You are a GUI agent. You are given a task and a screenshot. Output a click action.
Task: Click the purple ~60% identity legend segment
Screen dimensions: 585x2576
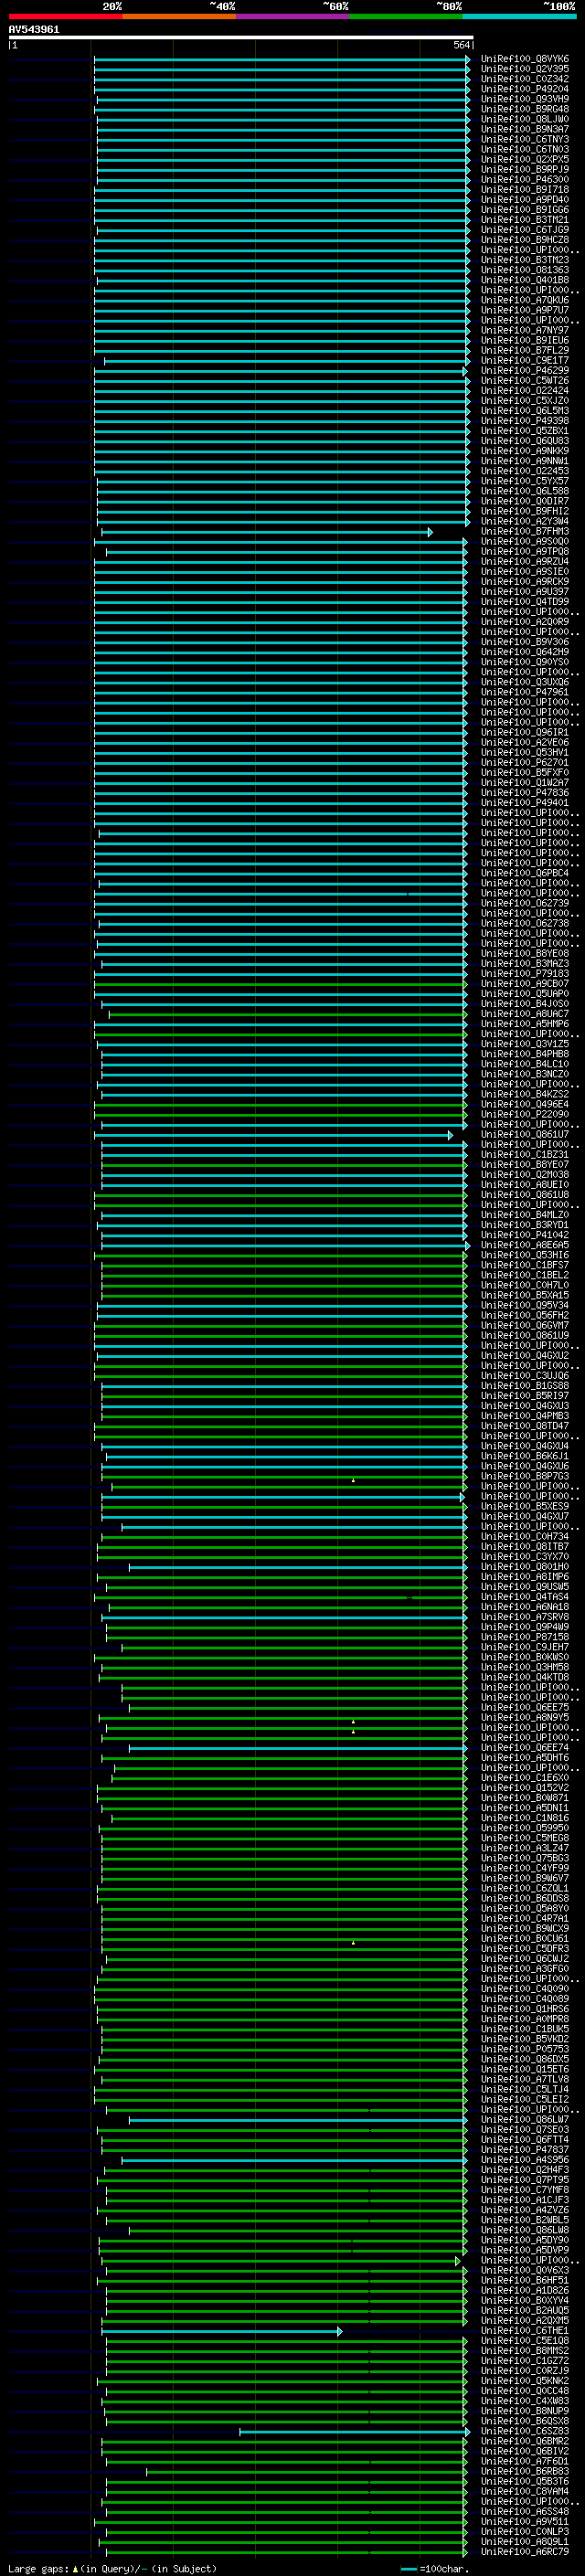tap(292, 16)
